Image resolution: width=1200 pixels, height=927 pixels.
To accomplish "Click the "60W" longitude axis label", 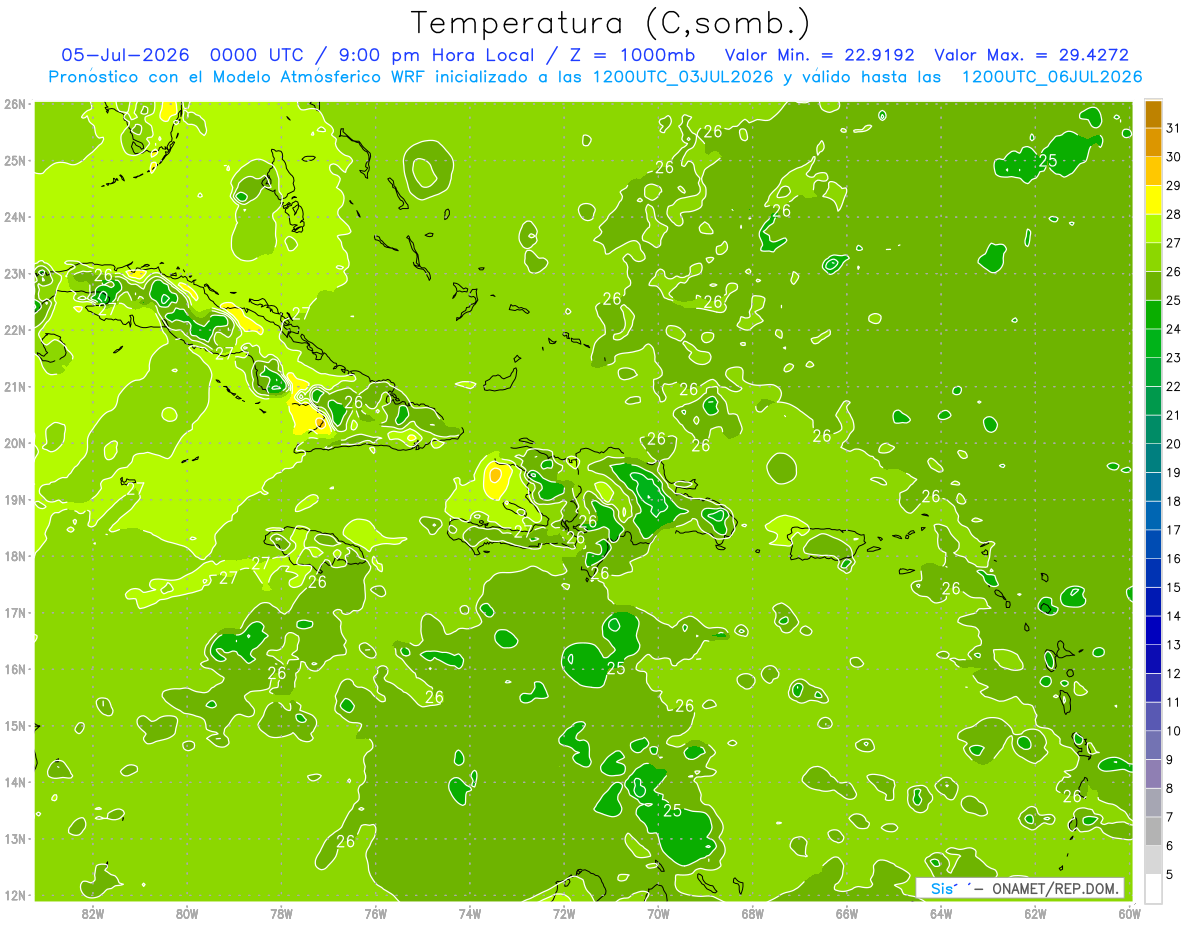I will (1129, 914).
